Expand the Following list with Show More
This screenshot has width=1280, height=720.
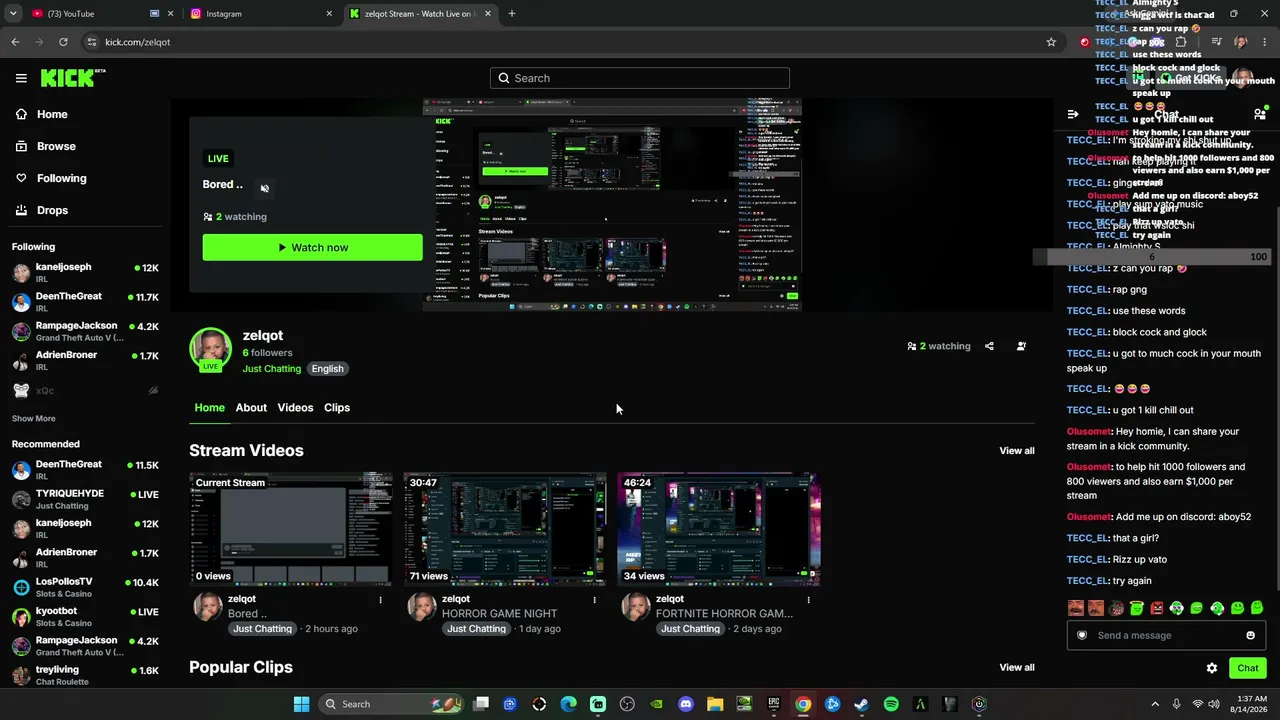34,419
